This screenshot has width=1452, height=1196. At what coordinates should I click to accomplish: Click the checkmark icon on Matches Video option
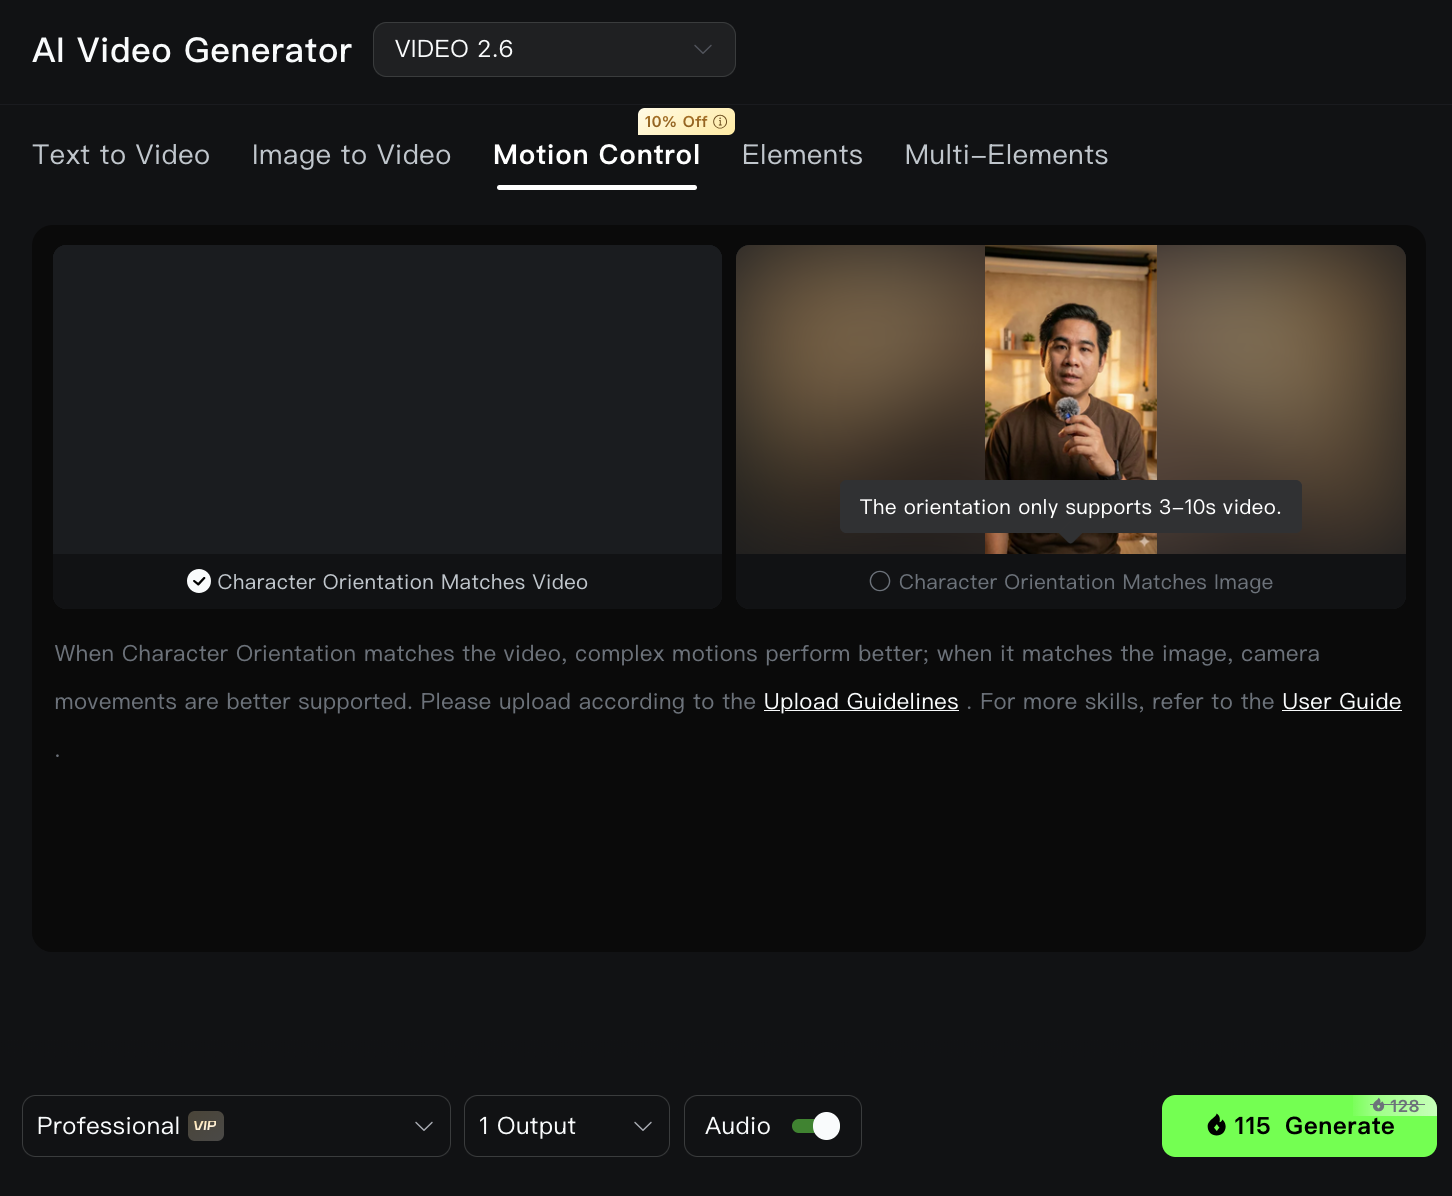click(198, 581)
